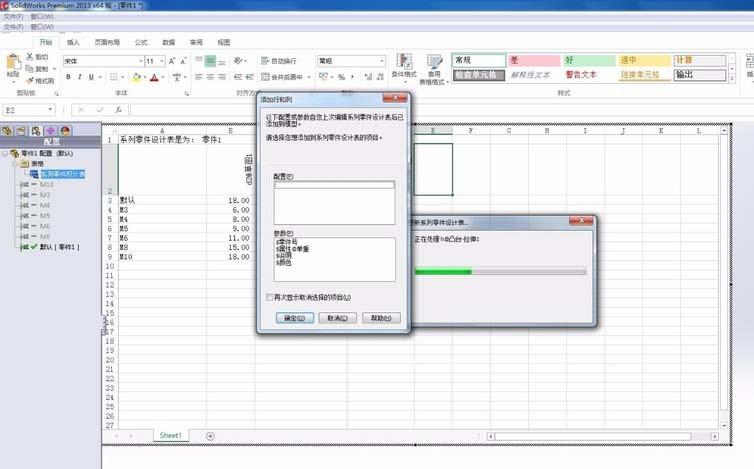This screenshot has width=754, height=469.
Task: Switch to the 插入 (Insert) ribbon tab
Action: click(73, 42)
